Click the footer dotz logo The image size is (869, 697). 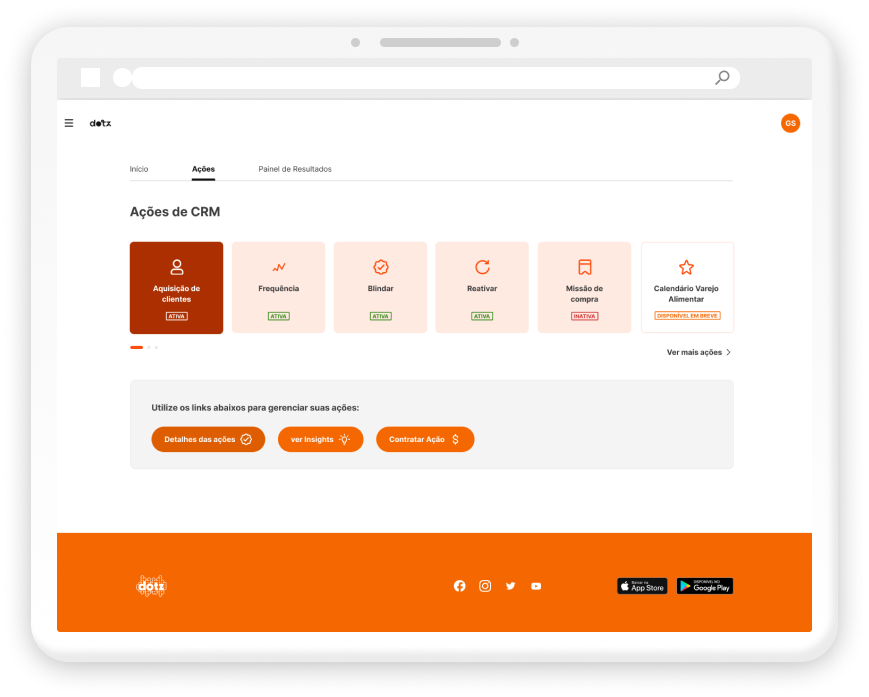point(151,586)
